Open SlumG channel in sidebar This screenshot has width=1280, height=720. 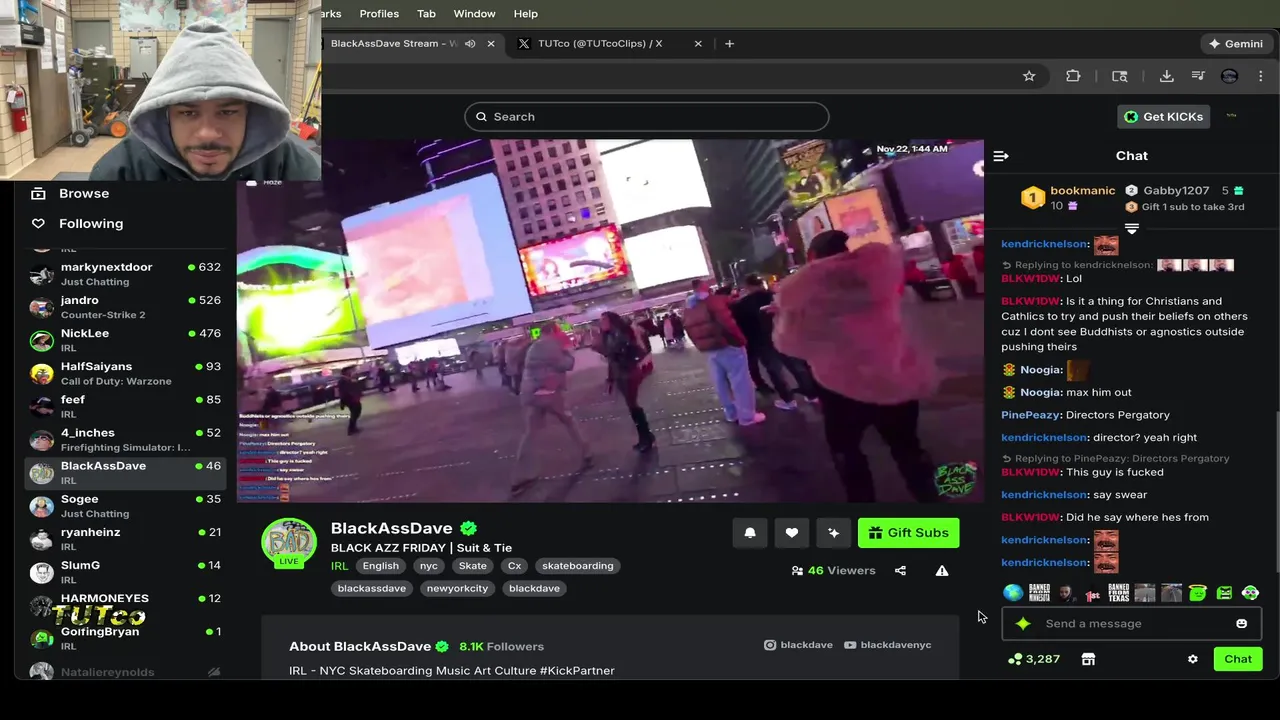127,571
